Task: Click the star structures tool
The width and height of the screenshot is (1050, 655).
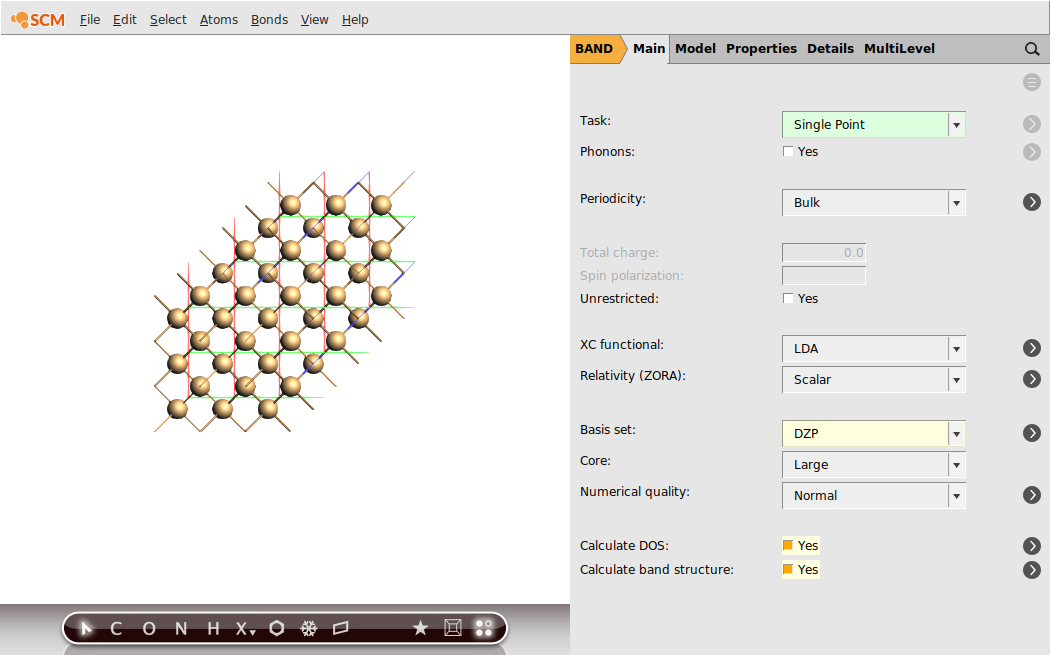Action: click(420, 628)
